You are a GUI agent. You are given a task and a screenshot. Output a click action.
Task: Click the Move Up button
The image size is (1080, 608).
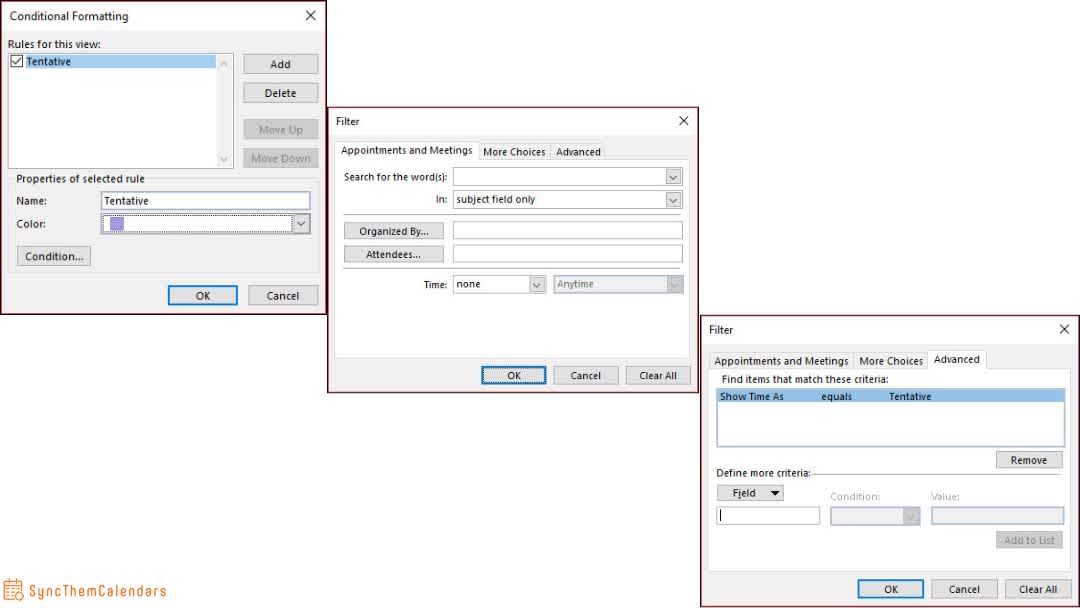280,129
